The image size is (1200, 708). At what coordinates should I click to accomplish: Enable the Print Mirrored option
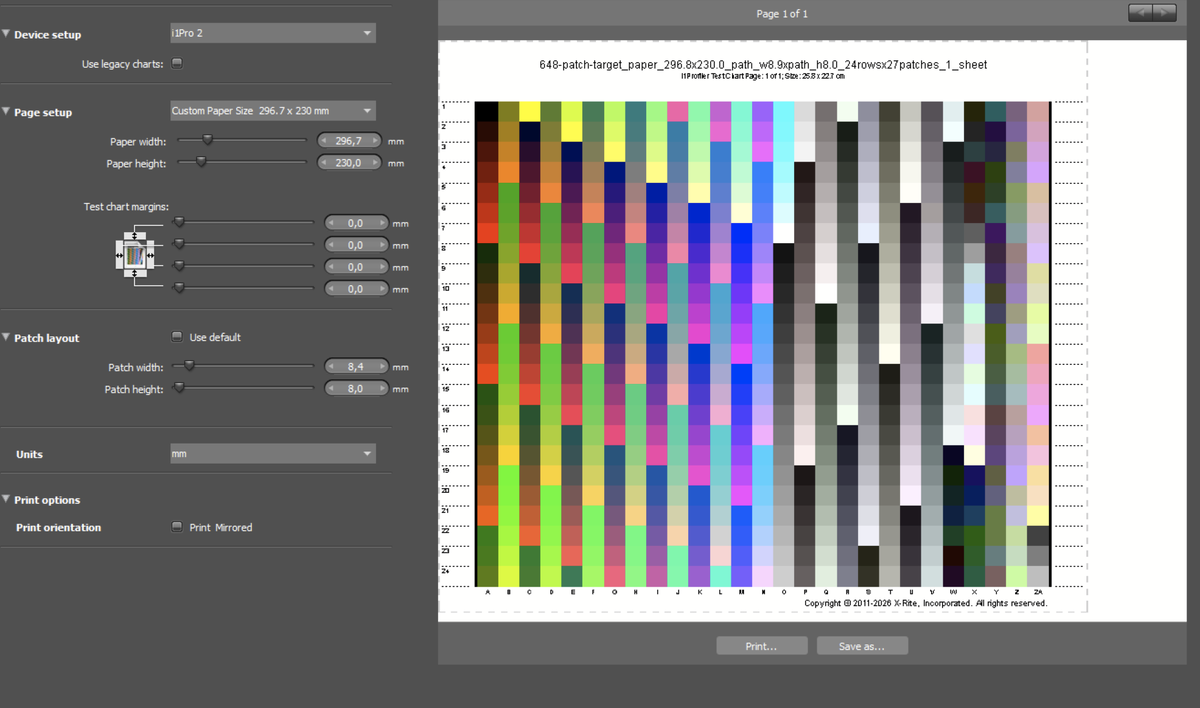click(x=177, y=527)
